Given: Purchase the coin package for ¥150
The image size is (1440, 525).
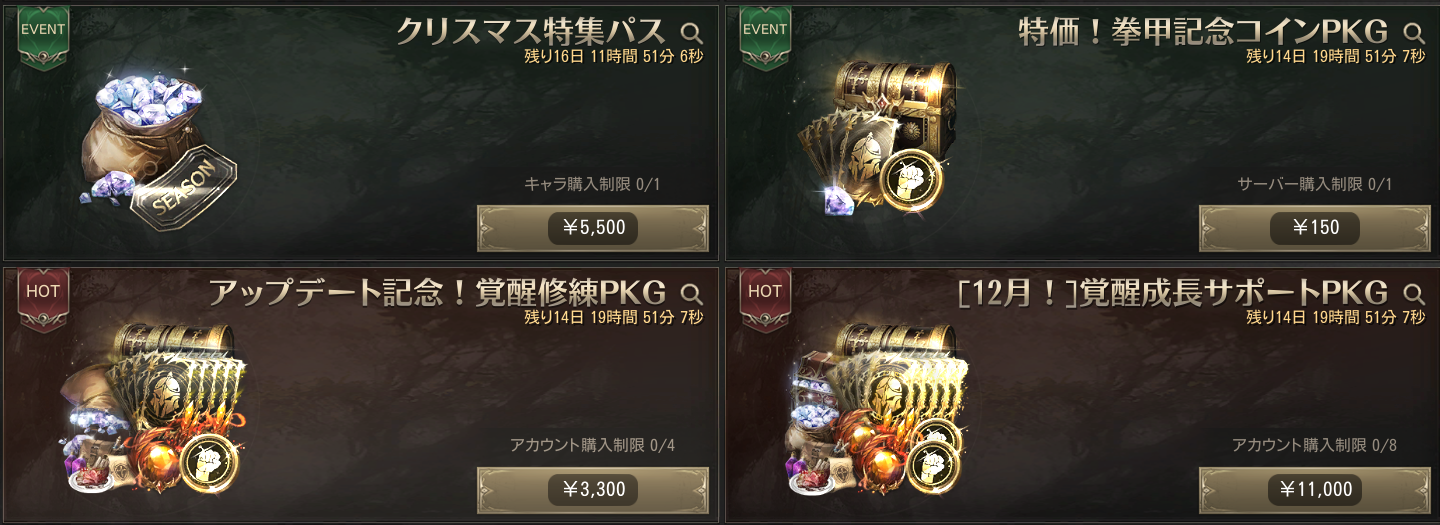Looking at the screenshot, I should click(x=1315, y=228).
